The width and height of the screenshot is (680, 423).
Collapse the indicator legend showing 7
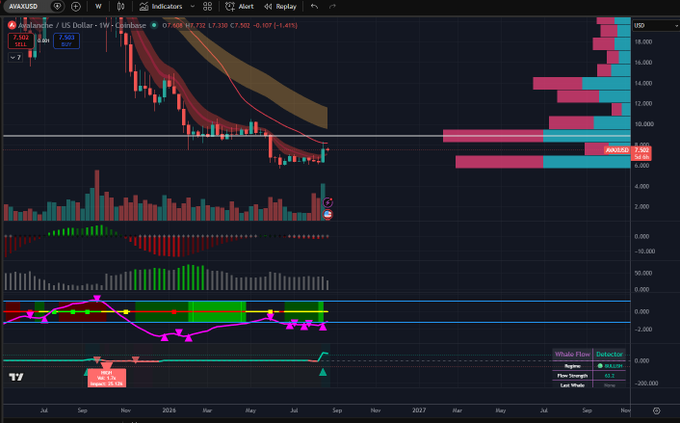point(15,57)
